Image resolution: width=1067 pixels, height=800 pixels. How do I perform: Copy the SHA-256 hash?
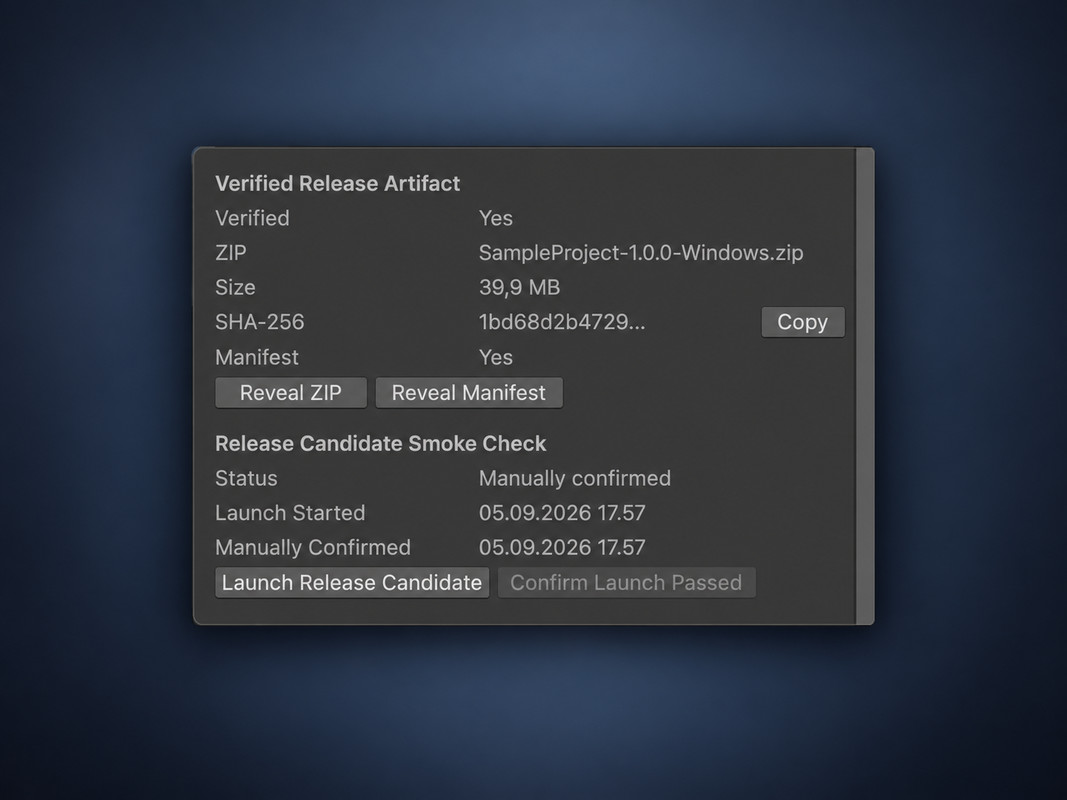803,322
